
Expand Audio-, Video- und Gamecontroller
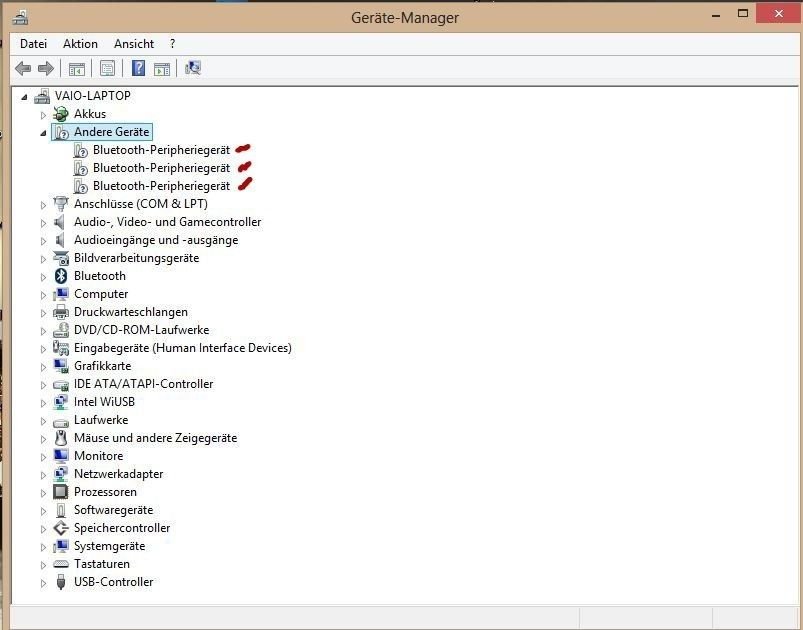43,223
